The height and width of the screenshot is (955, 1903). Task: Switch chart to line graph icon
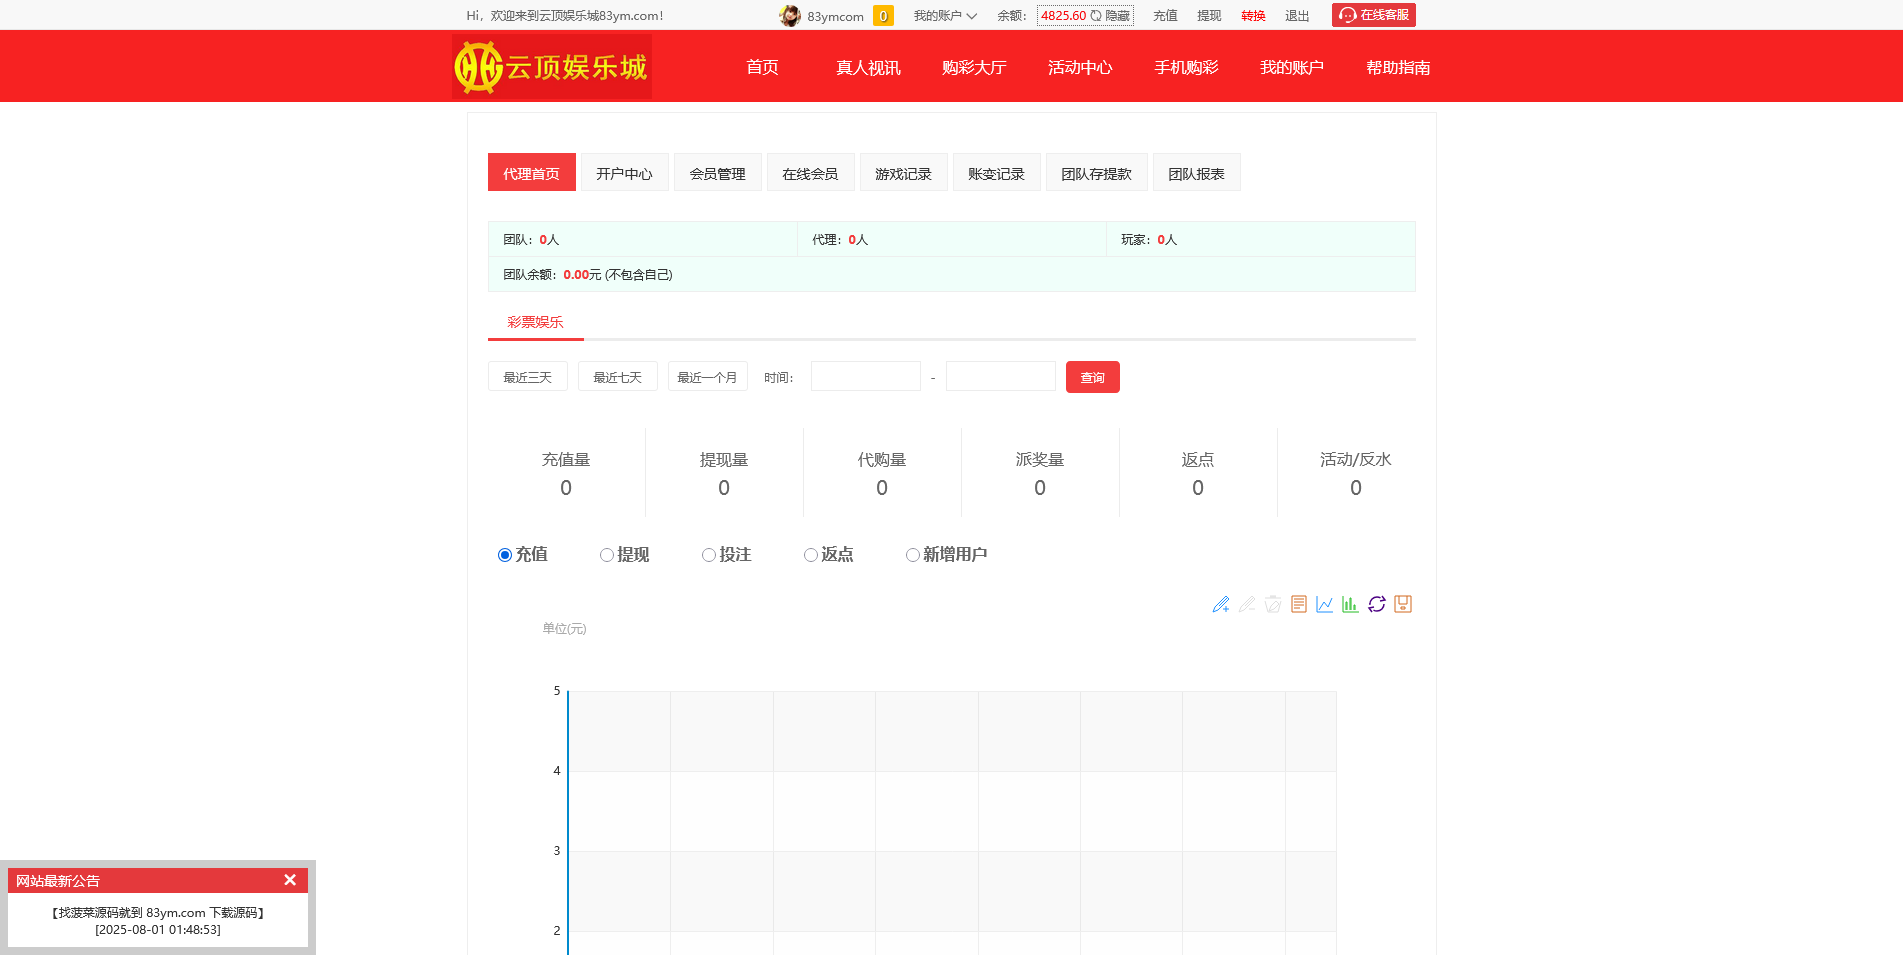click(1324, 604)
